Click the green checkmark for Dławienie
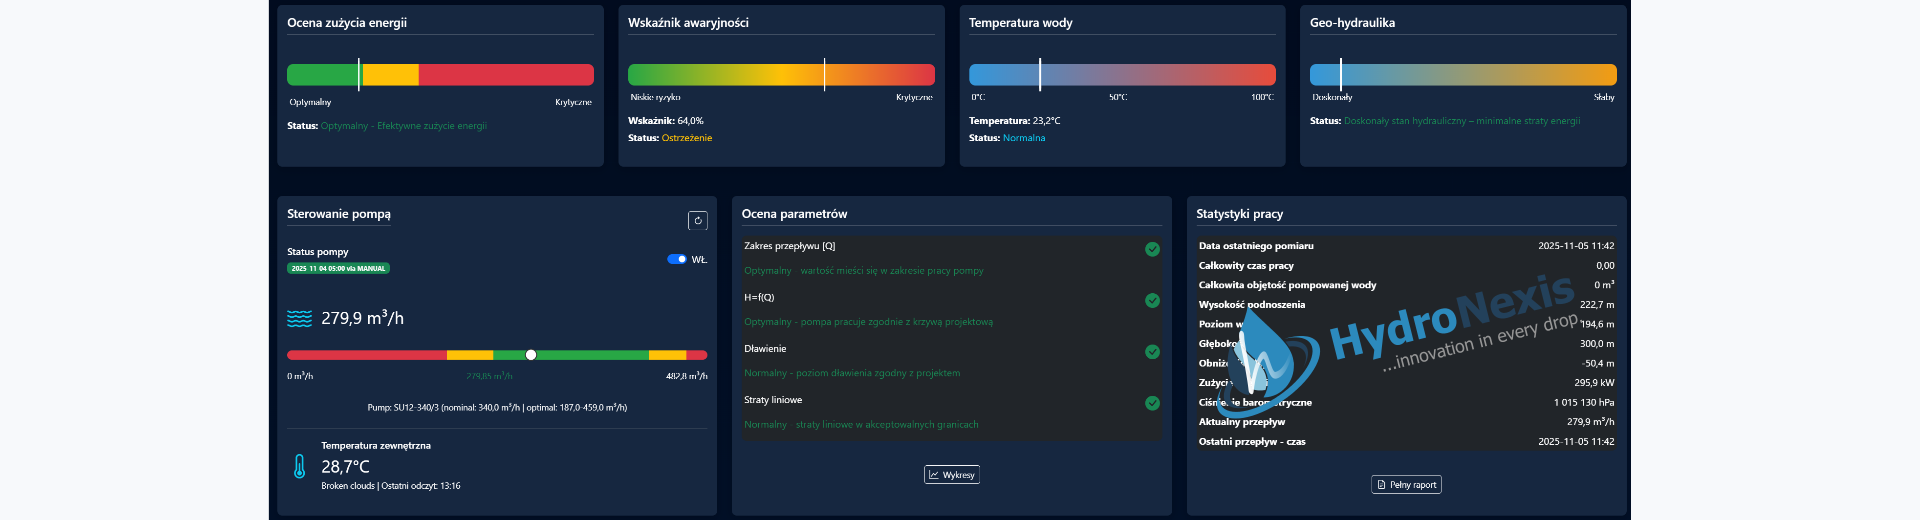 click(1152, 352)
